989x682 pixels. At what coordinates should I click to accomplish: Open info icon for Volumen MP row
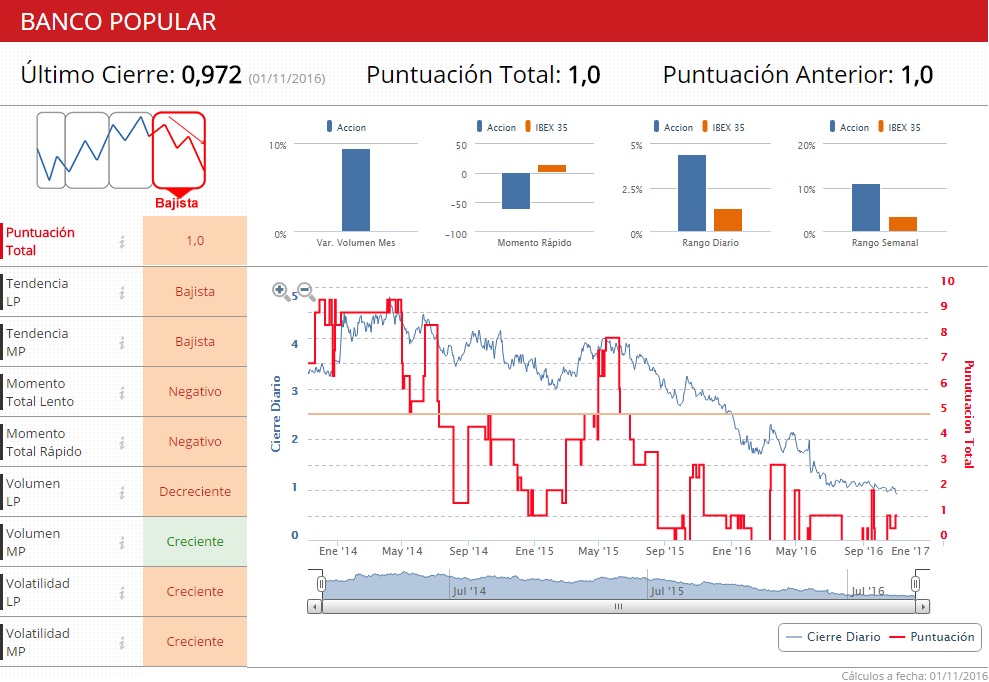click(x=122, y=542)
